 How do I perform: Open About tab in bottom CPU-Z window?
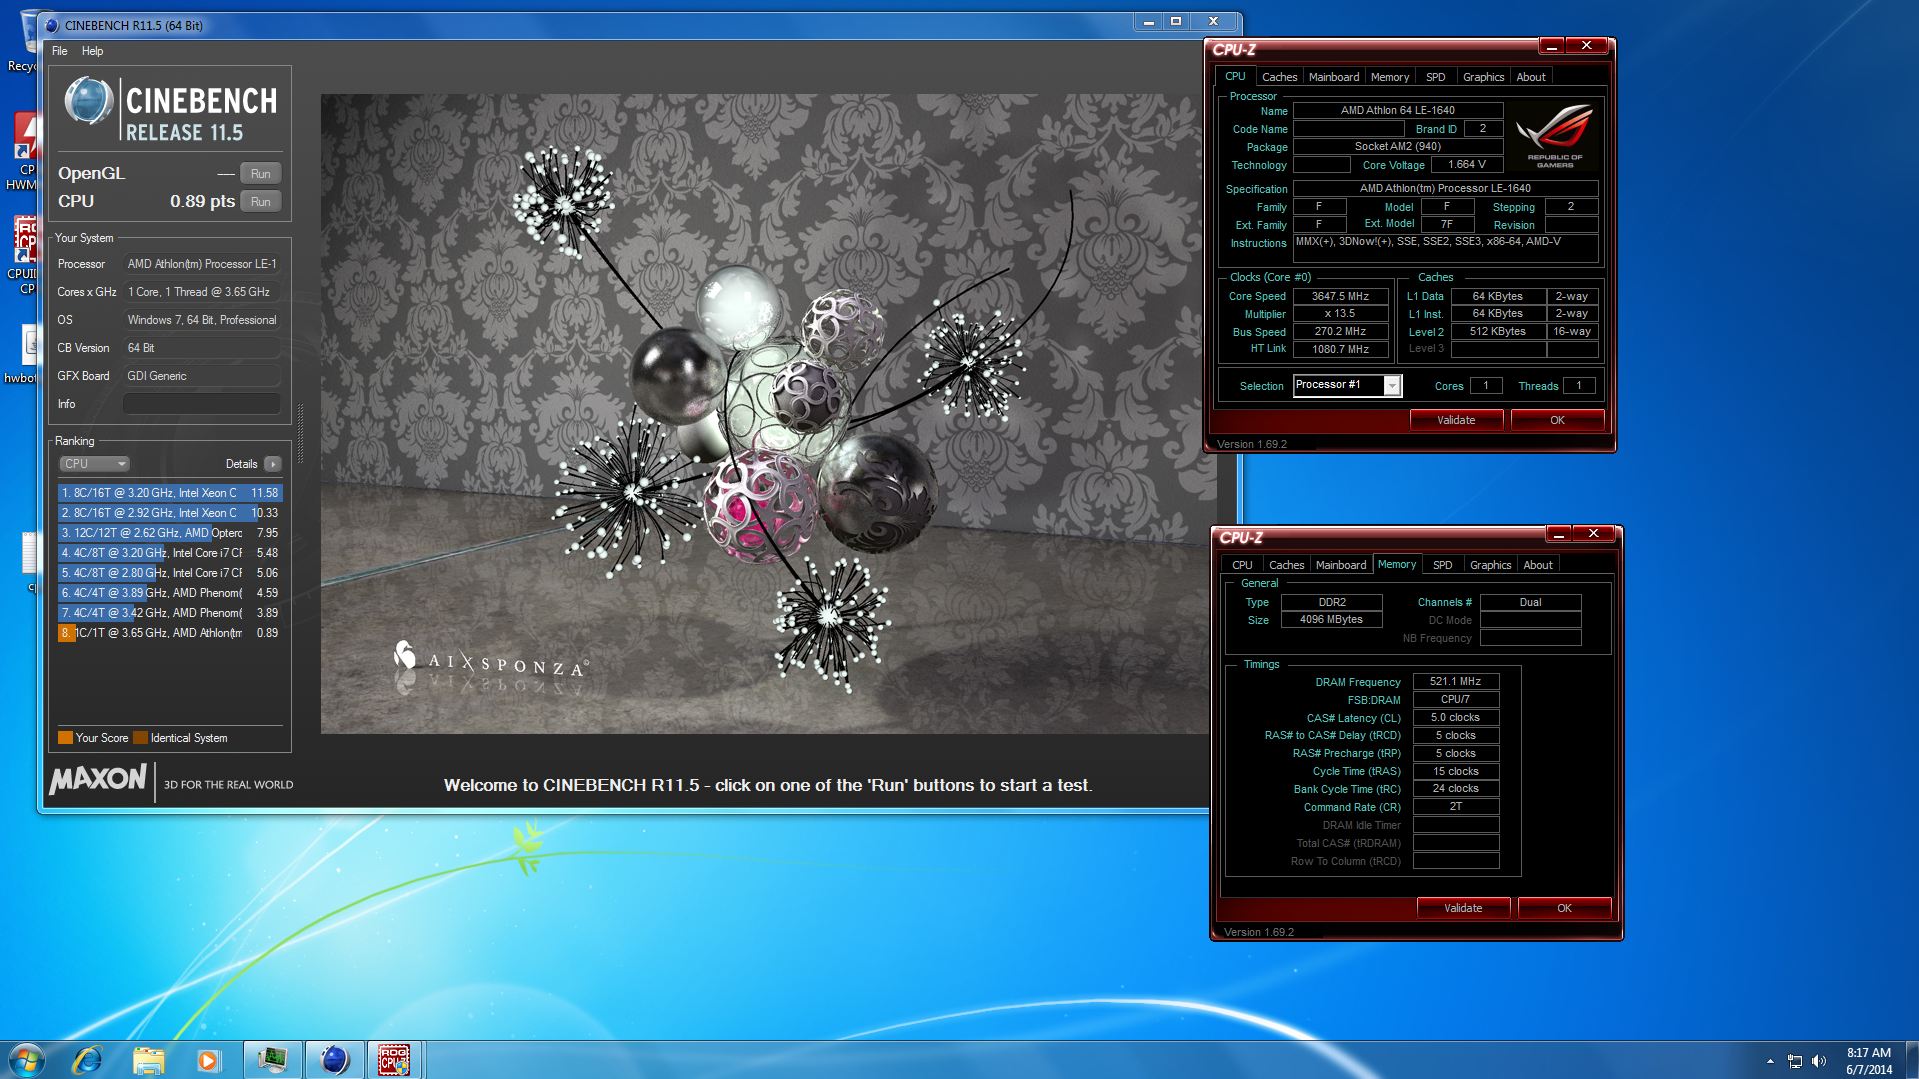1538,565
